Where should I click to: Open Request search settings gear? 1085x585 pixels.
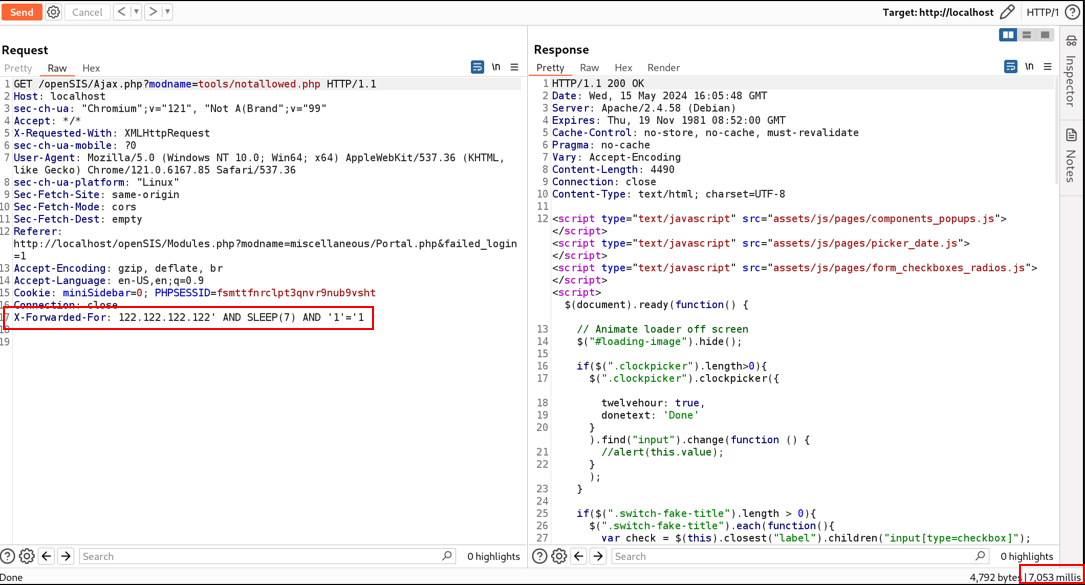point(27,556)
